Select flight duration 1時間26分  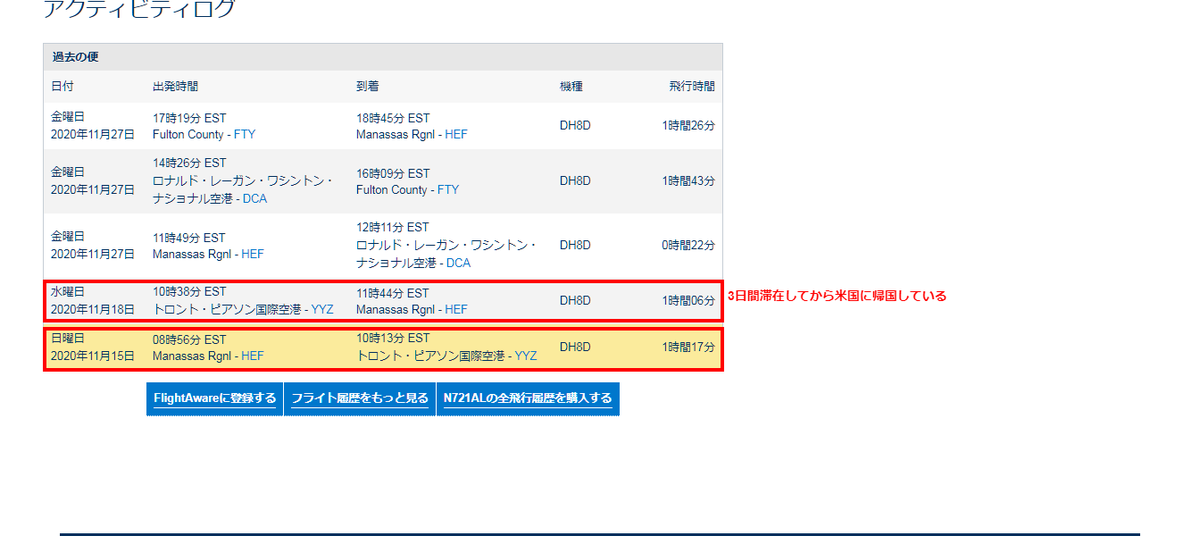(x=688, y=125)
